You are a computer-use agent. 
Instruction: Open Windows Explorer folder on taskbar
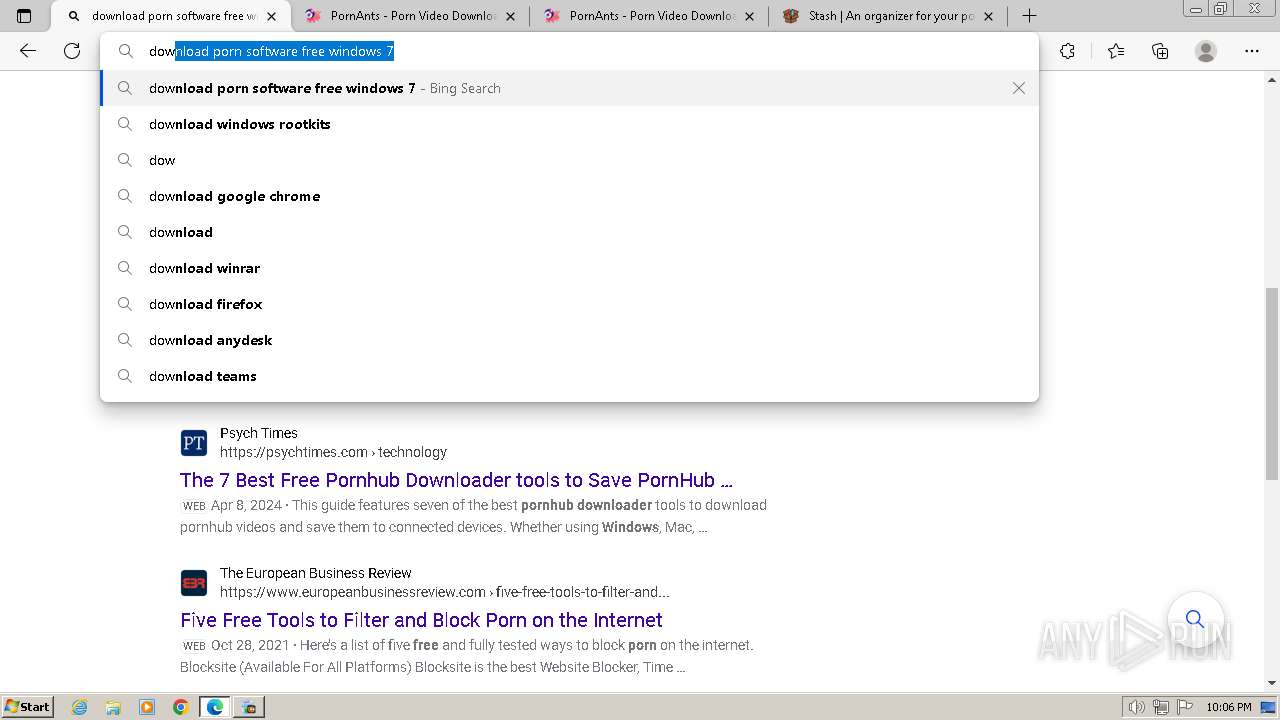[113, 707]
